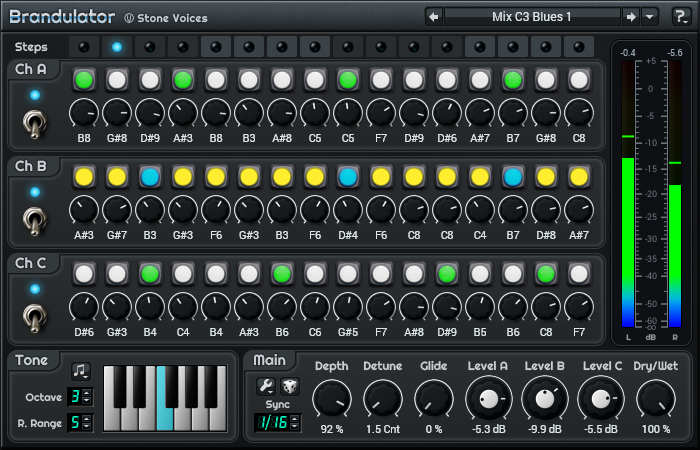Click the highlighted cyan piano key

165,419
